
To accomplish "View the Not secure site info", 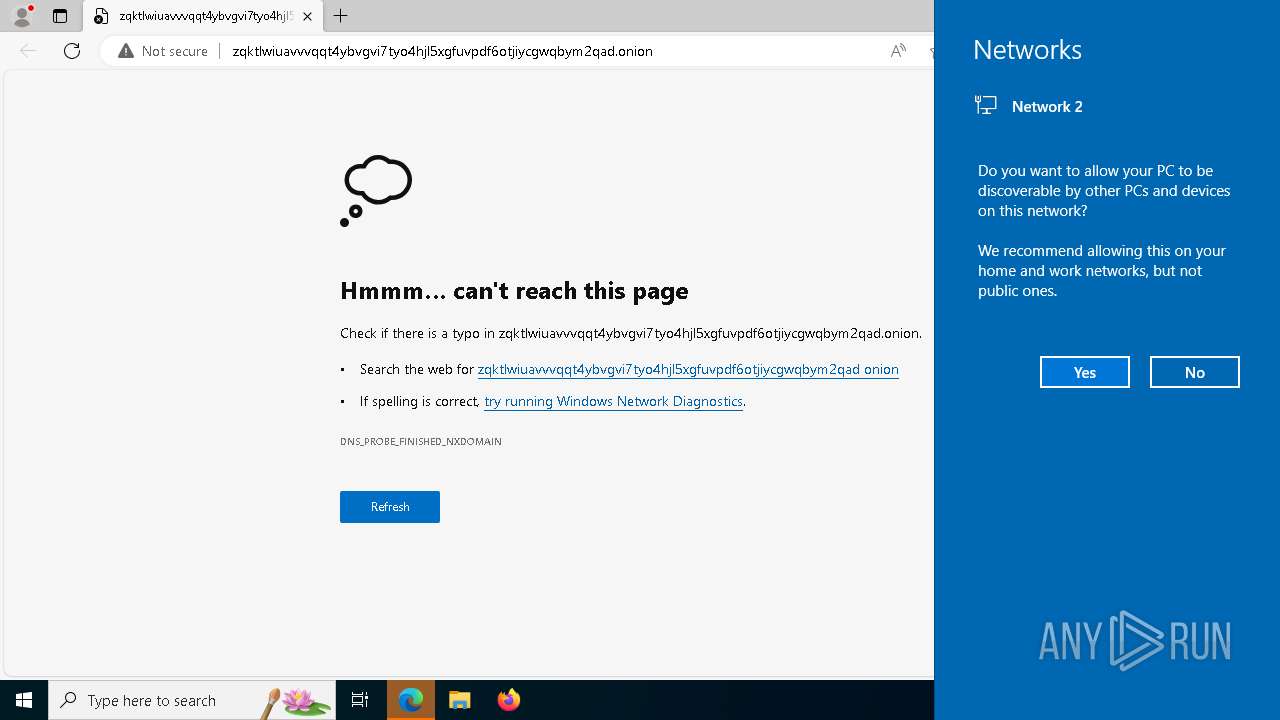I will click(x=163, y=51).
